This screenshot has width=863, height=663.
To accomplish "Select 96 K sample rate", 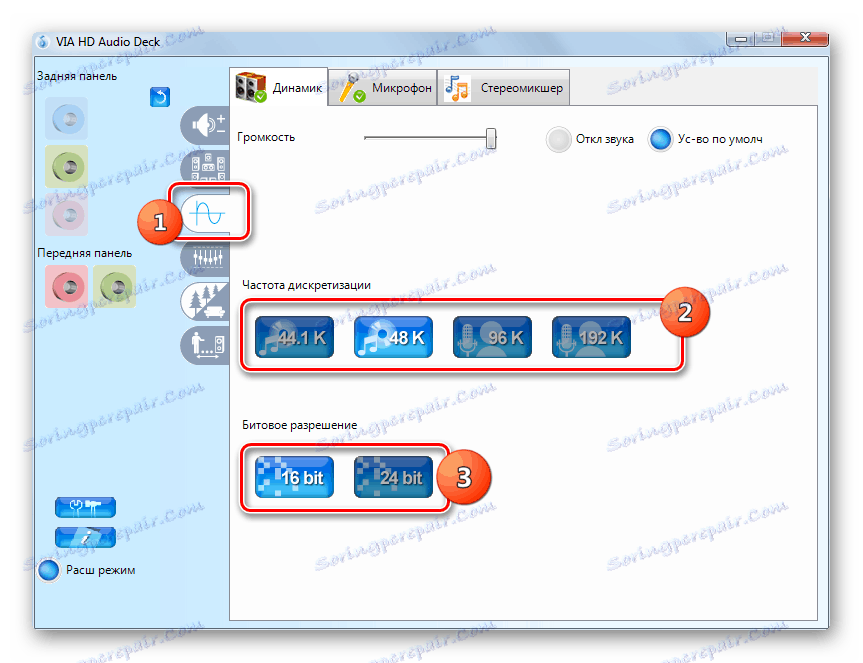I will [493, 337].
